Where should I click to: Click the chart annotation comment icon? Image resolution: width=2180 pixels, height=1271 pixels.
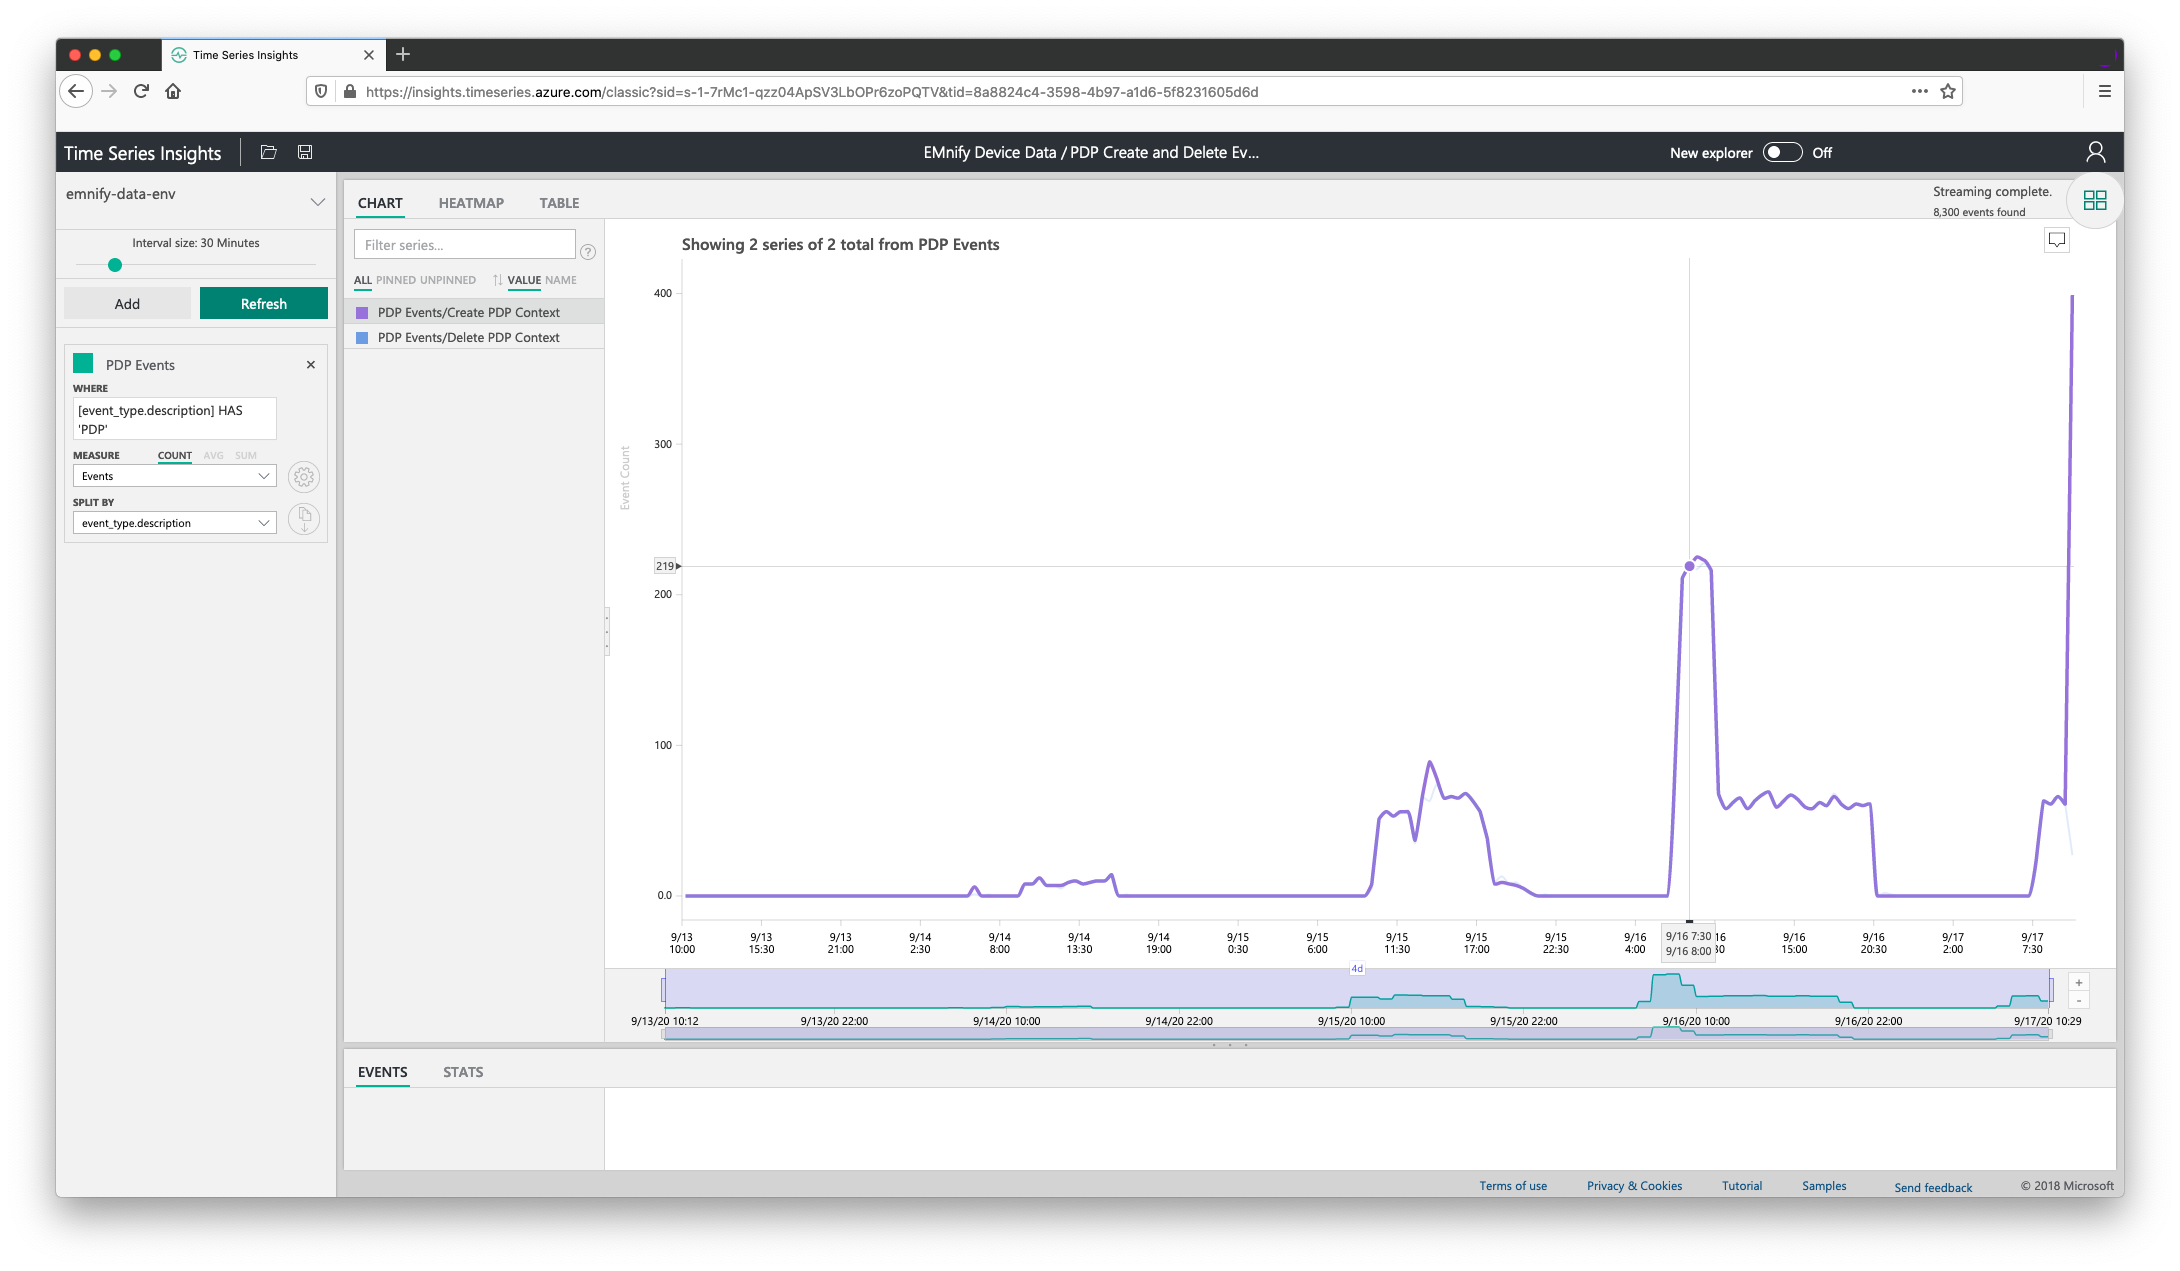(2056, 240)
